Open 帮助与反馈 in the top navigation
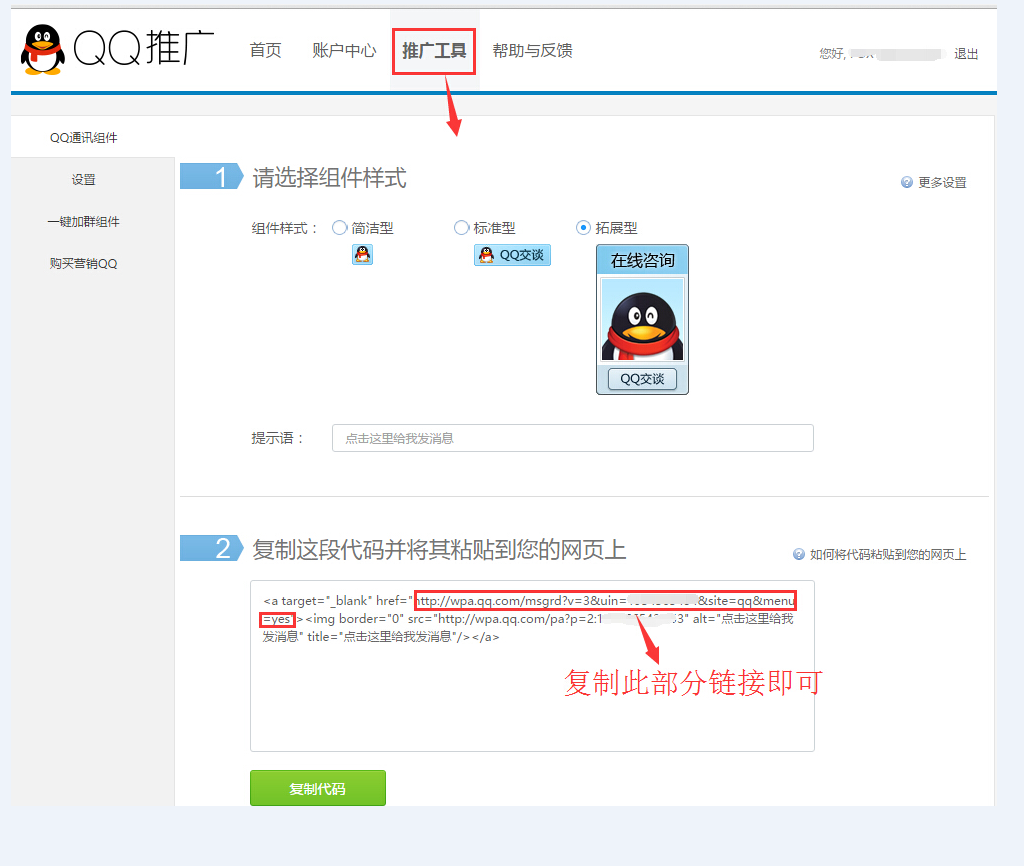 pyautogui.click(x=532, y=50)
